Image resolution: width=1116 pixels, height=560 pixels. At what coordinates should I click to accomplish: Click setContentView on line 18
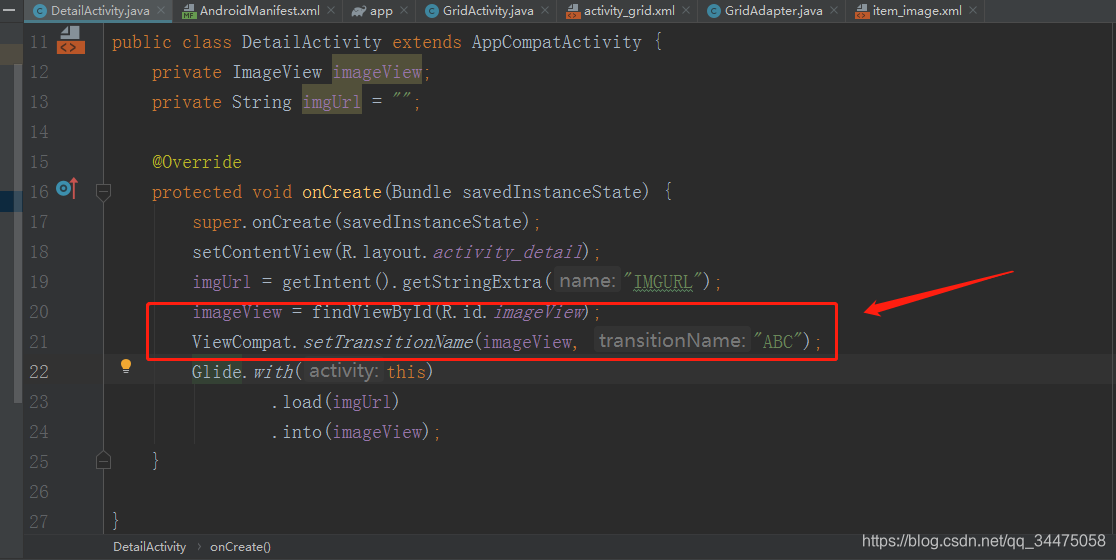point(262,252)
